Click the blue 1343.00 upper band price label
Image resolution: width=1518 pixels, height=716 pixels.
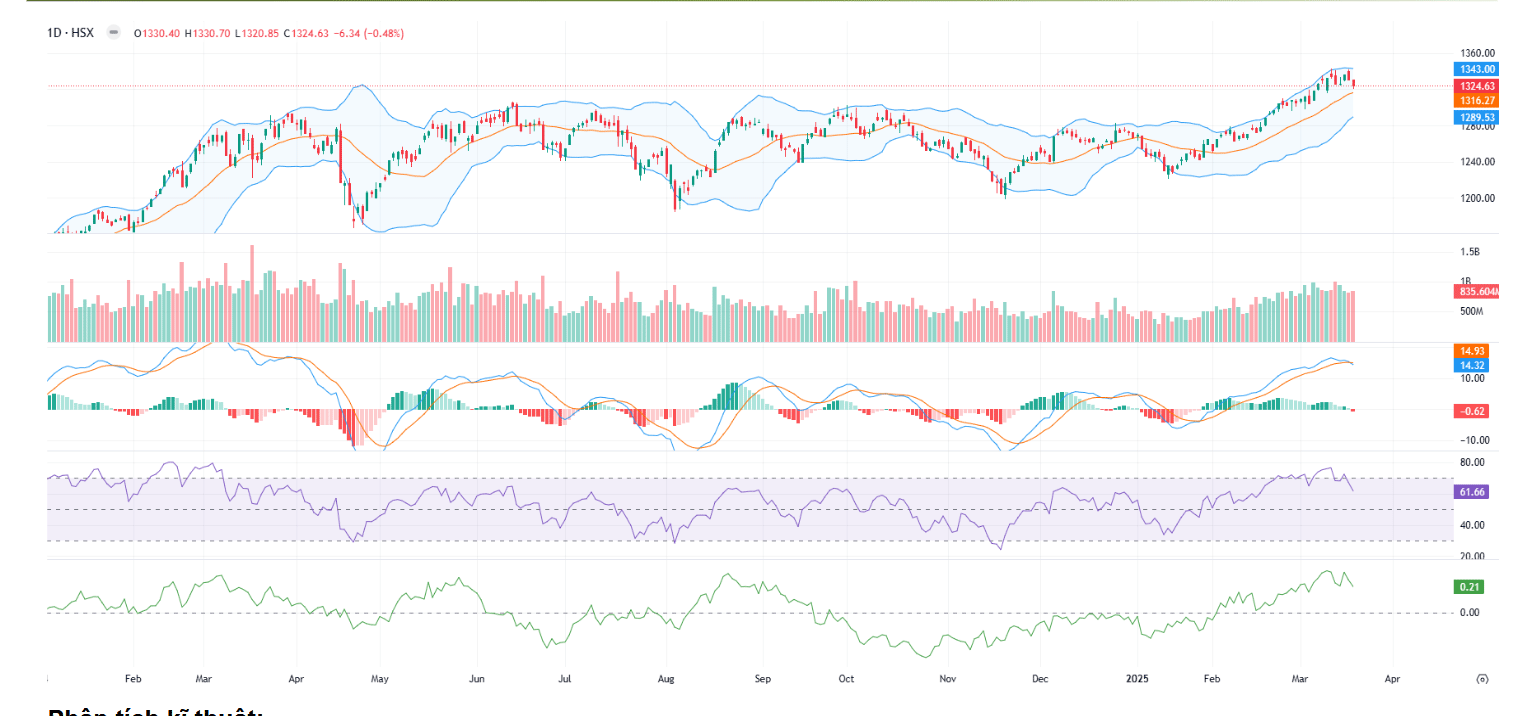tap(1475, 69)
